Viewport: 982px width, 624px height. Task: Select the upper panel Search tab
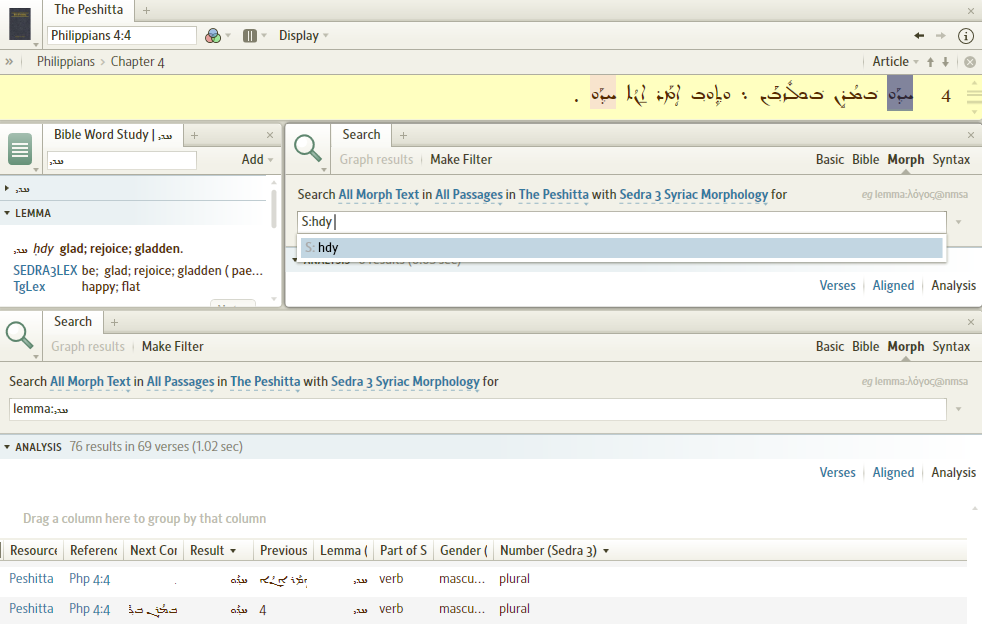click(361, 135)
